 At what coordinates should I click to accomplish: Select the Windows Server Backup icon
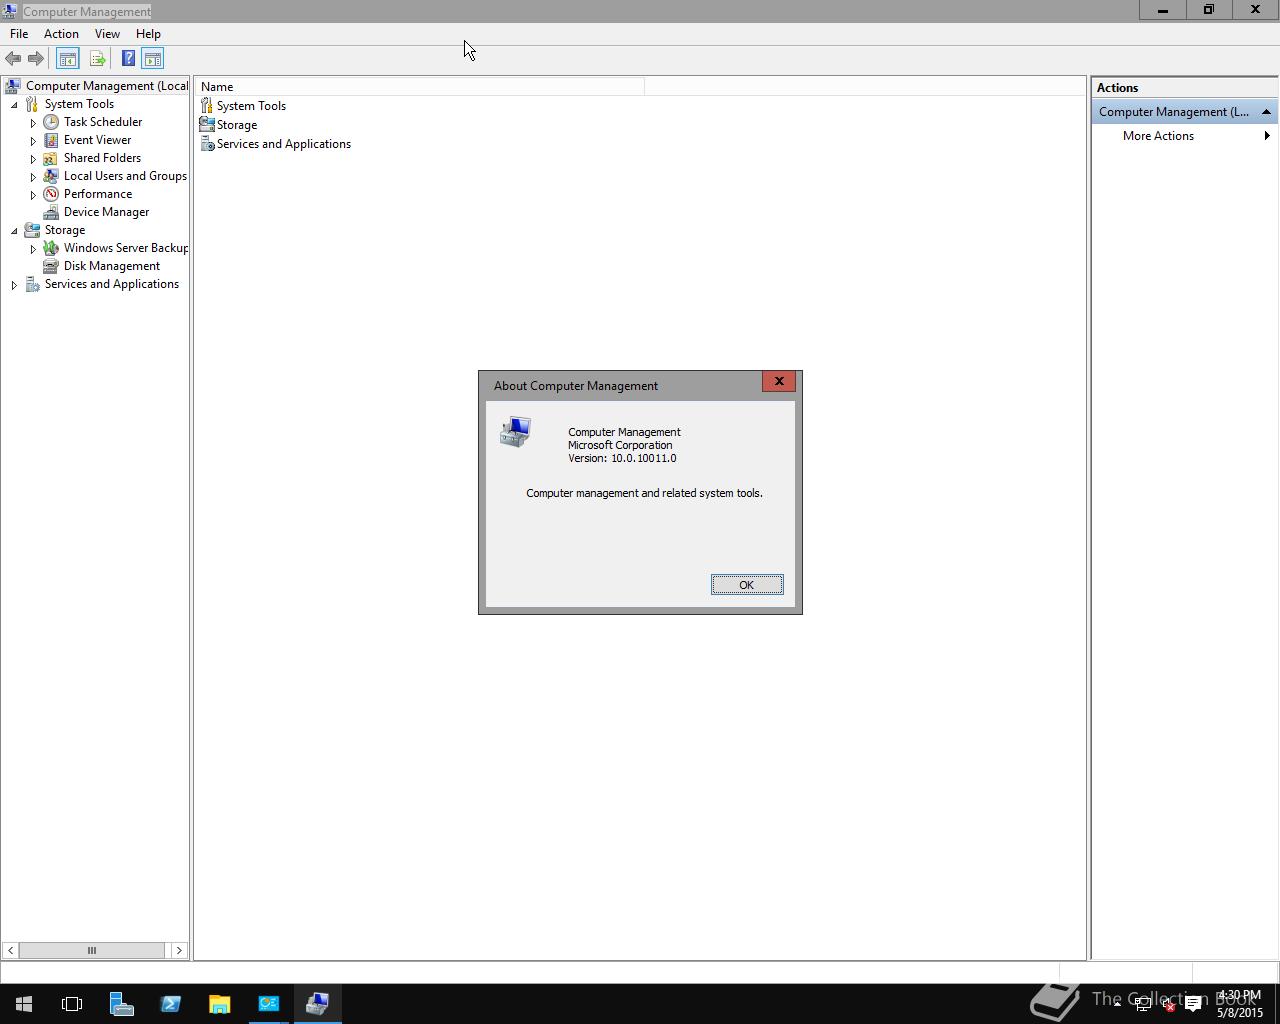click(51, 248)
